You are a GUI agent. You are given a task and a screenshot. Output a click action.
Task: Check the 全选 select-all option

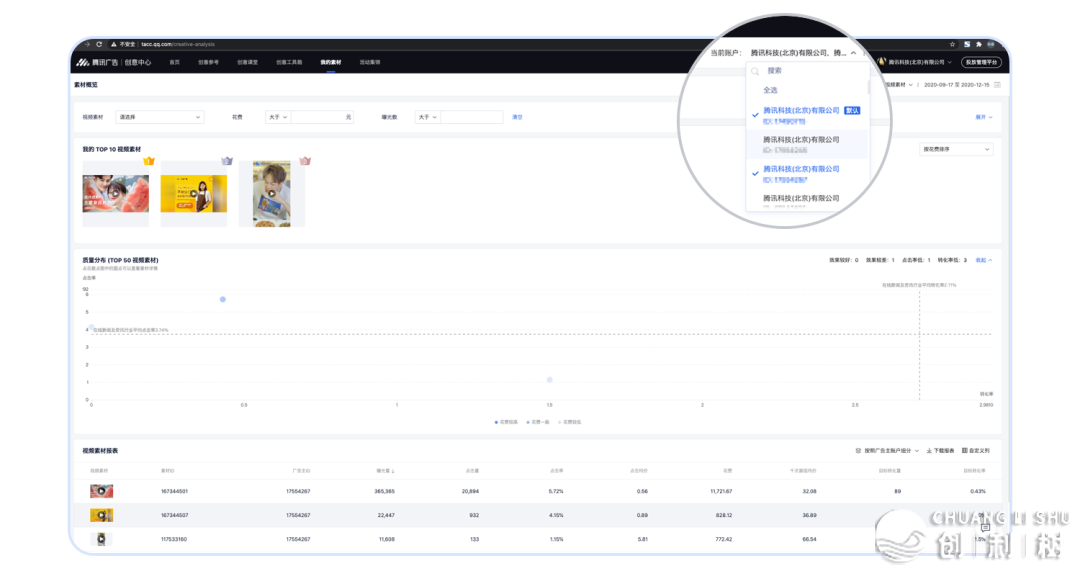pyautogui.click(x=772, y=90)
